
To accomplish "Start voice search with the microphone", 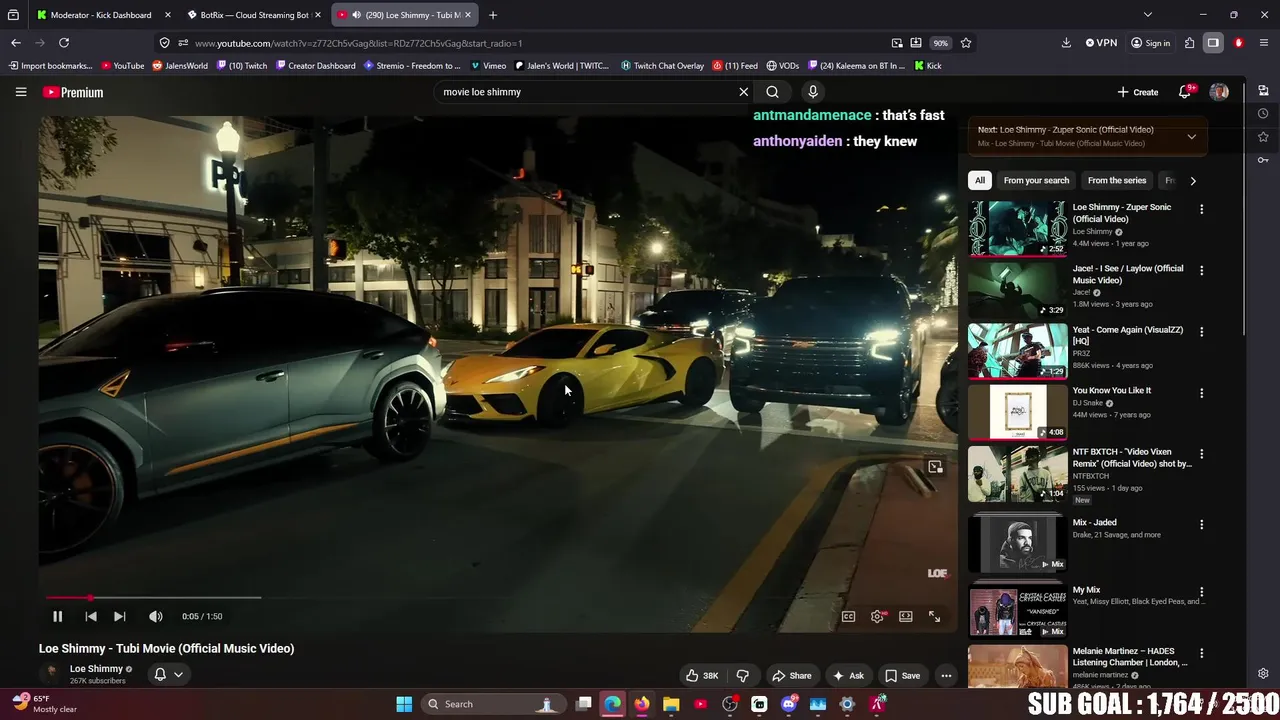I will (813, 92).
